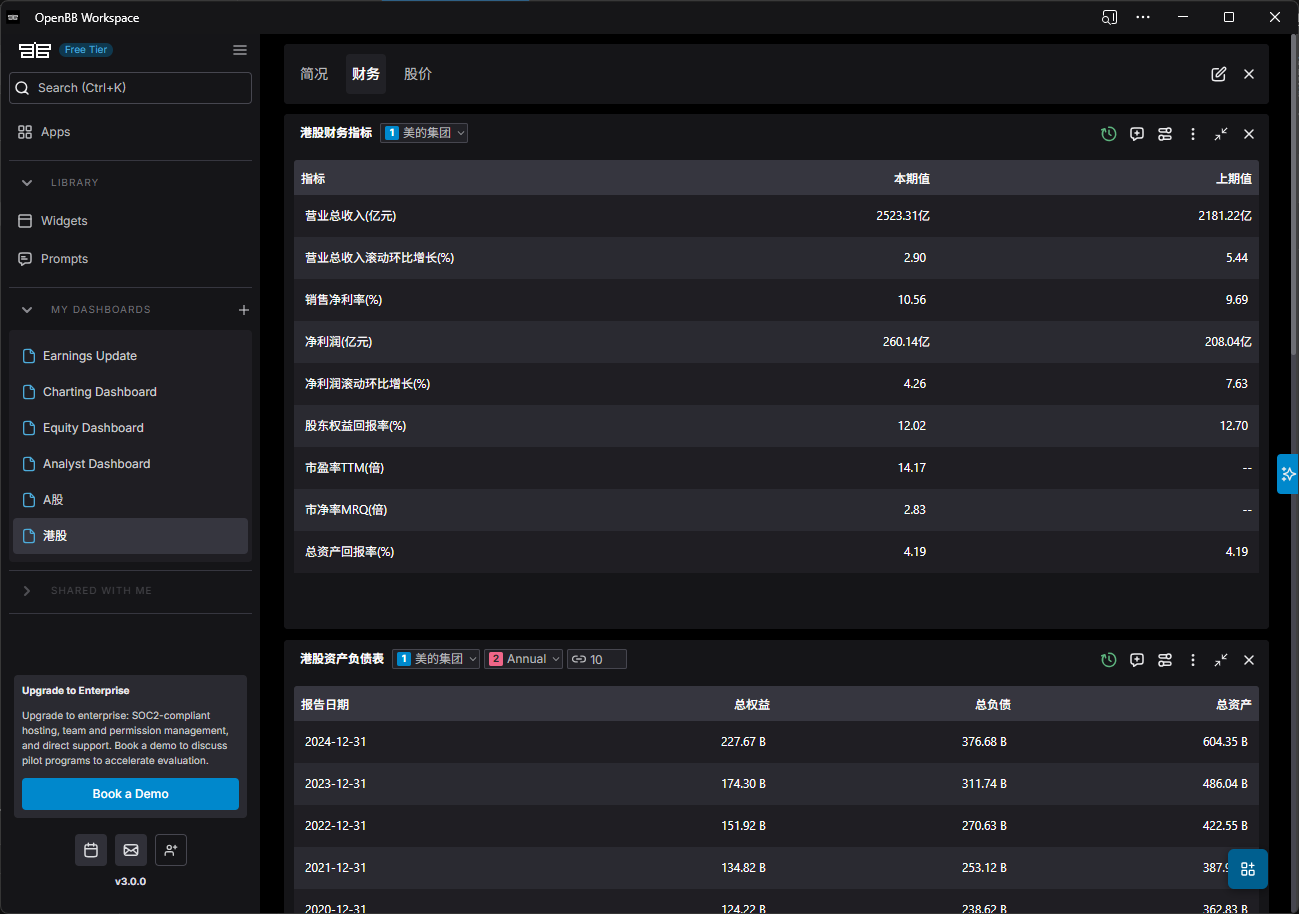Focus the Search (Ctrl+K) field

pos(130,88)
